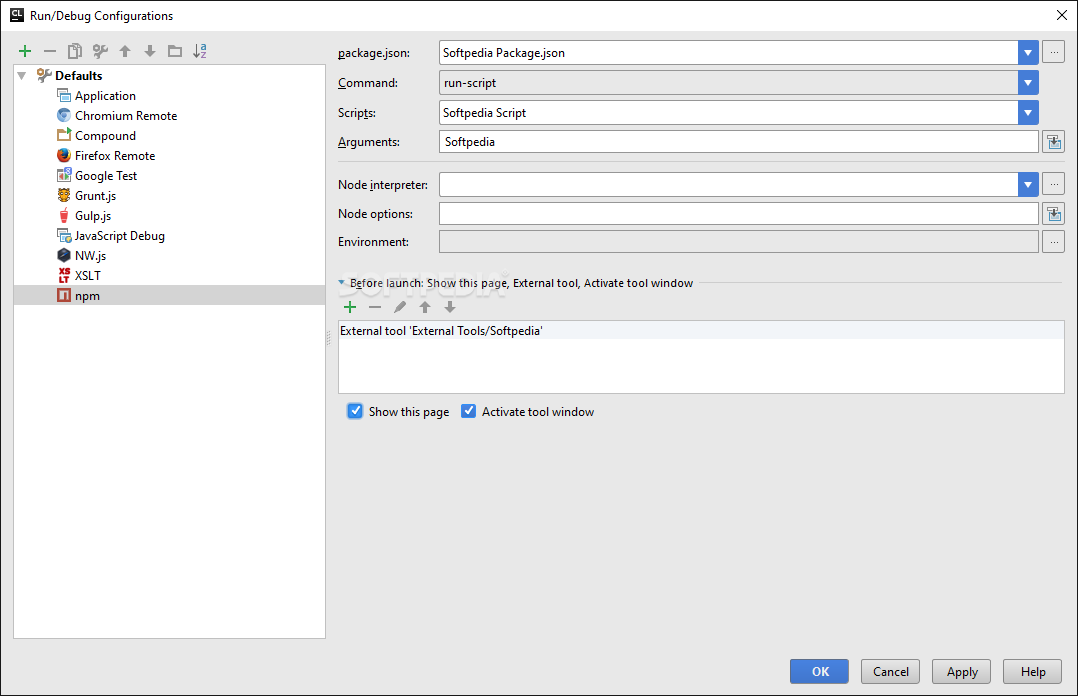
Task: Open the Node interpreter dropdown arrow
Action: (x=1028, y=184)
